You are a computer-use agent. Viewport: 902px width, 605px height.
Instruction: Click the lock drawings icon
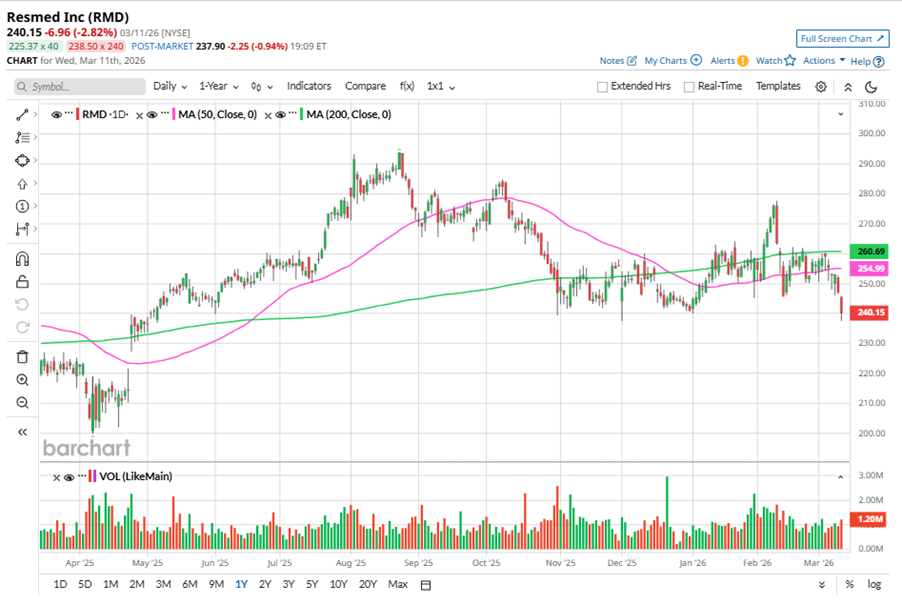click(x=22, y=282)
